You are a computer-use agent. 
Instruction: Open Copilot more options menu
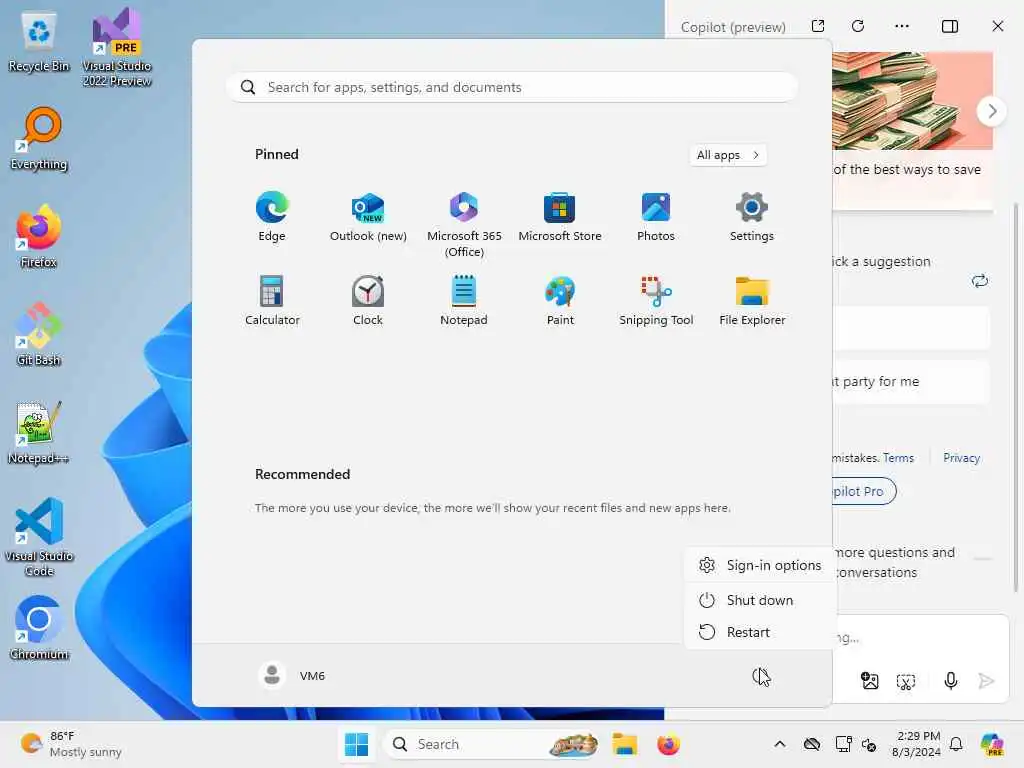pos(902,26)
